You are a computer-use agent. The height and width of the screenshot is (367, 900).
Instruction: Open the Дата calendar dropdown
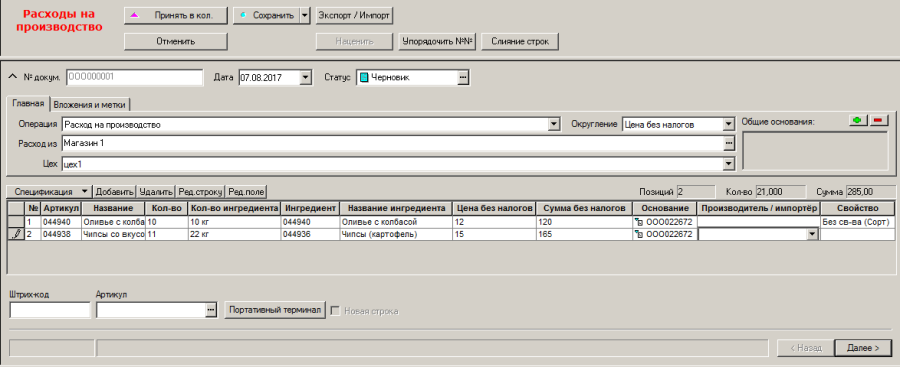tap(306, 78)
